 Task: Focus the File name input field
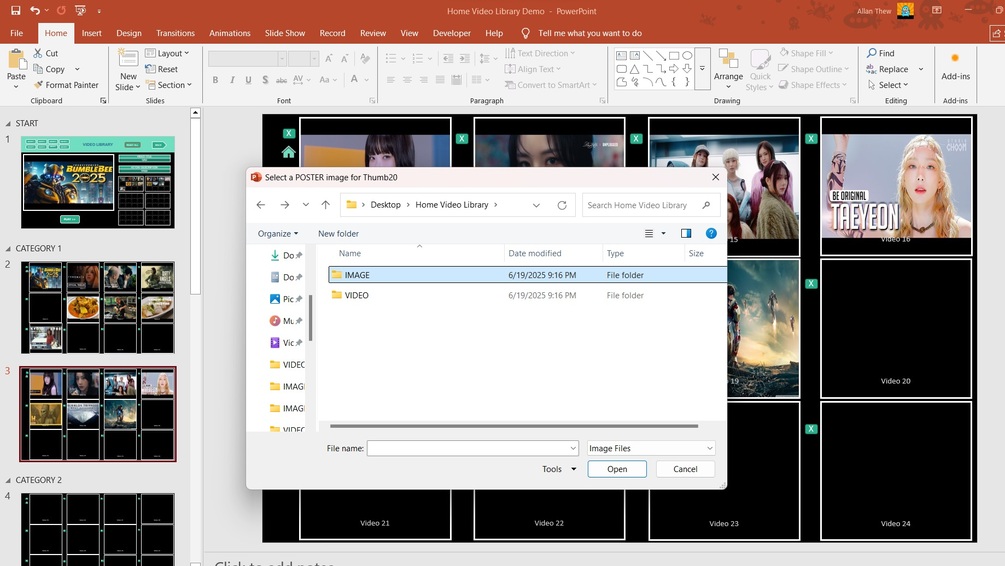(x=472, y=448)
